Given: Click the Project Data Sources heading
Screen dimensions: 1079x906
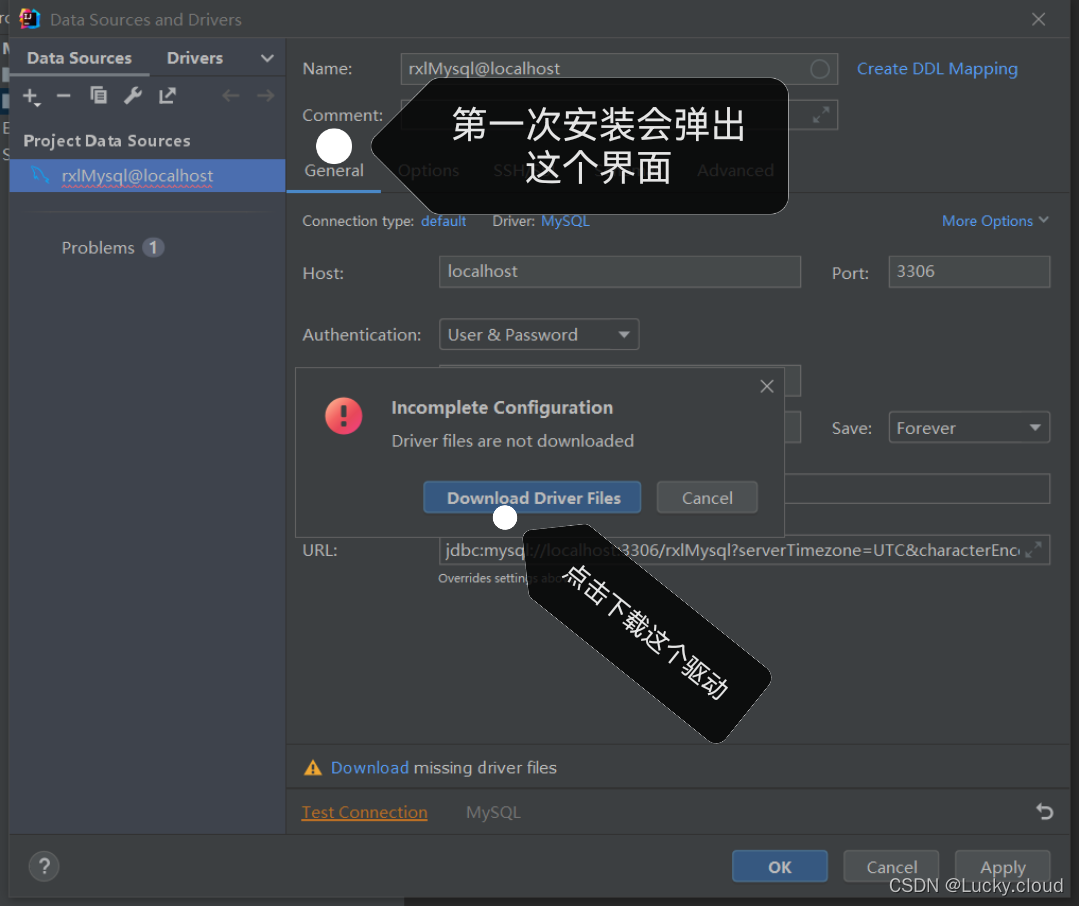Looking at the screenshot, I should 107,141.
